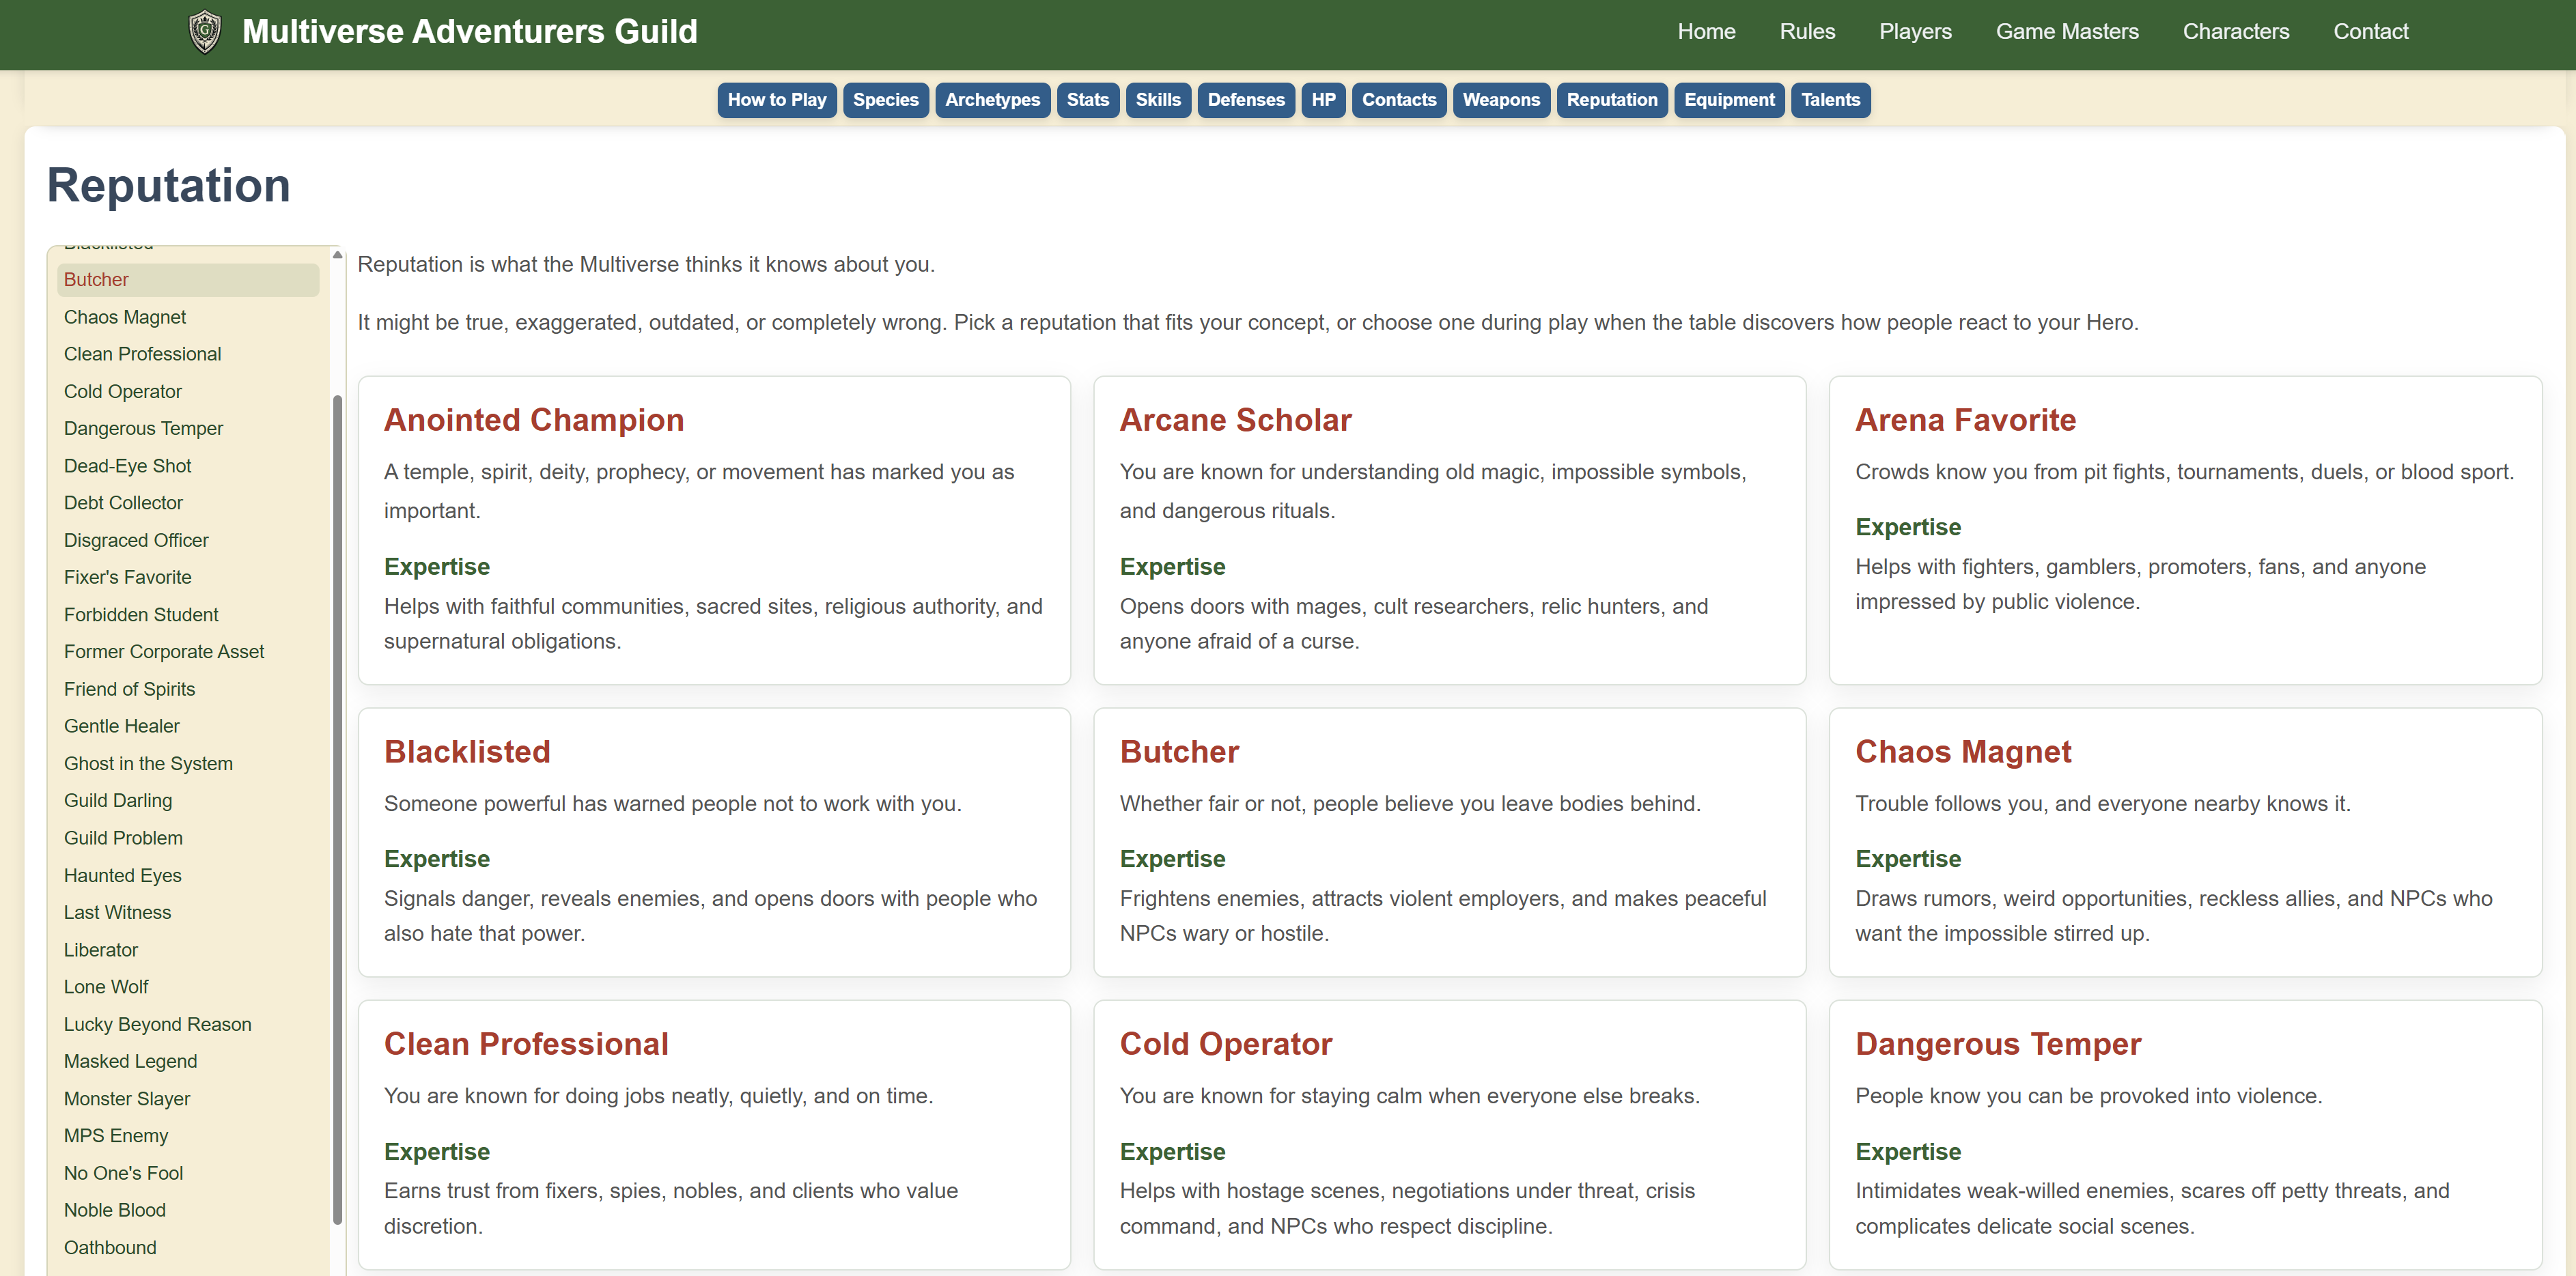Jump to Noble Blood entry

[188, 1210]
